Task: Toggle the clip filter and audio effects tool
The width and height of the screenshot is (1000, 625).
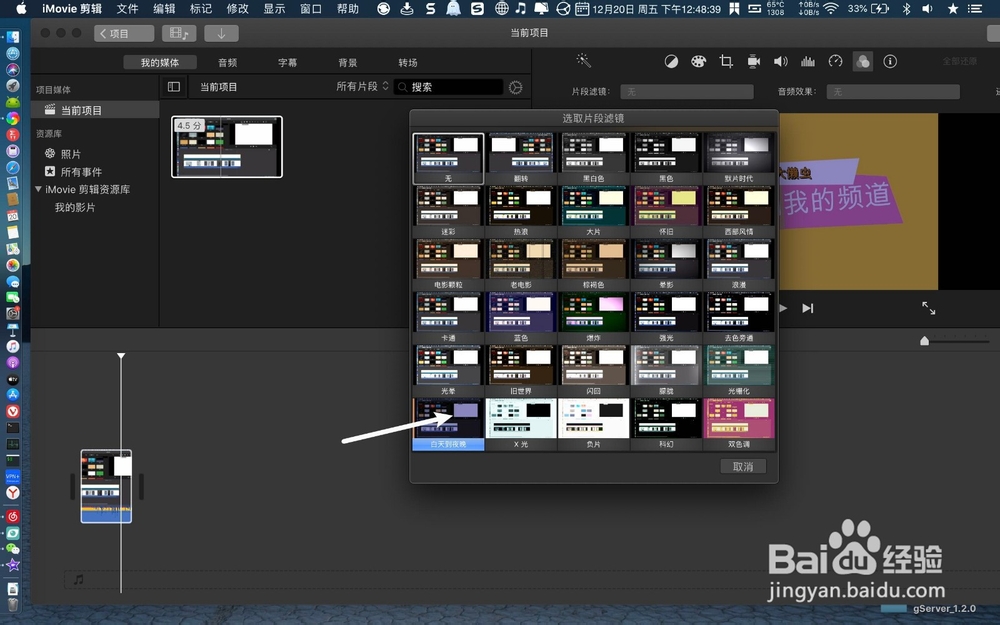Action: click(862, 61)
